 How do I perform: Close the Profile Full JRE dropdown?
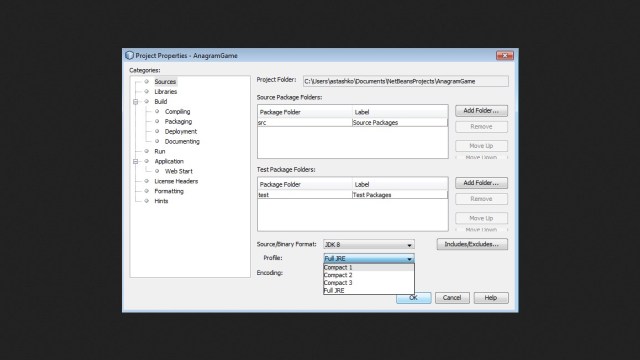[x=369, y=258]
